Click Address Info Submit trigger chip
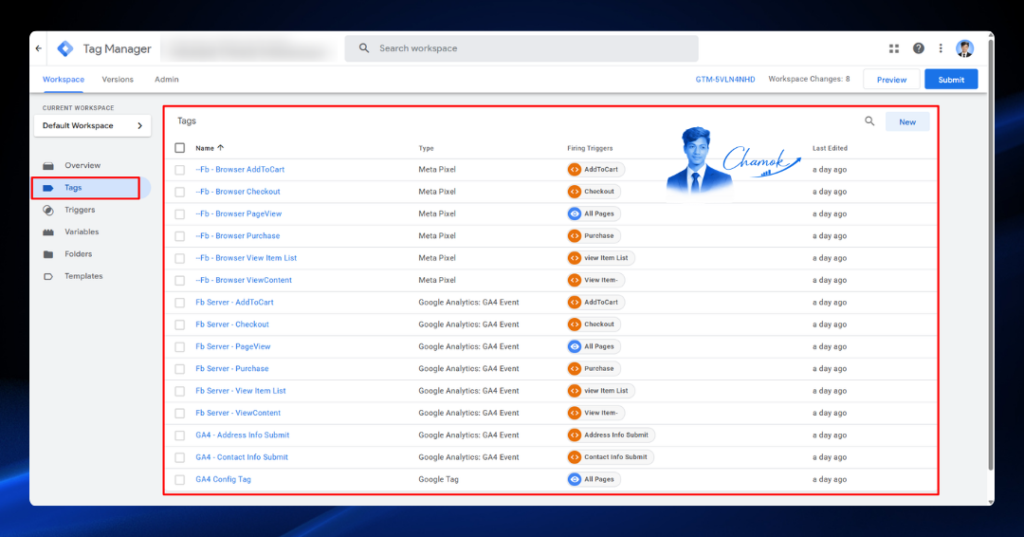The height and width of the screenshot is (537, 1024). coord(611,435)
